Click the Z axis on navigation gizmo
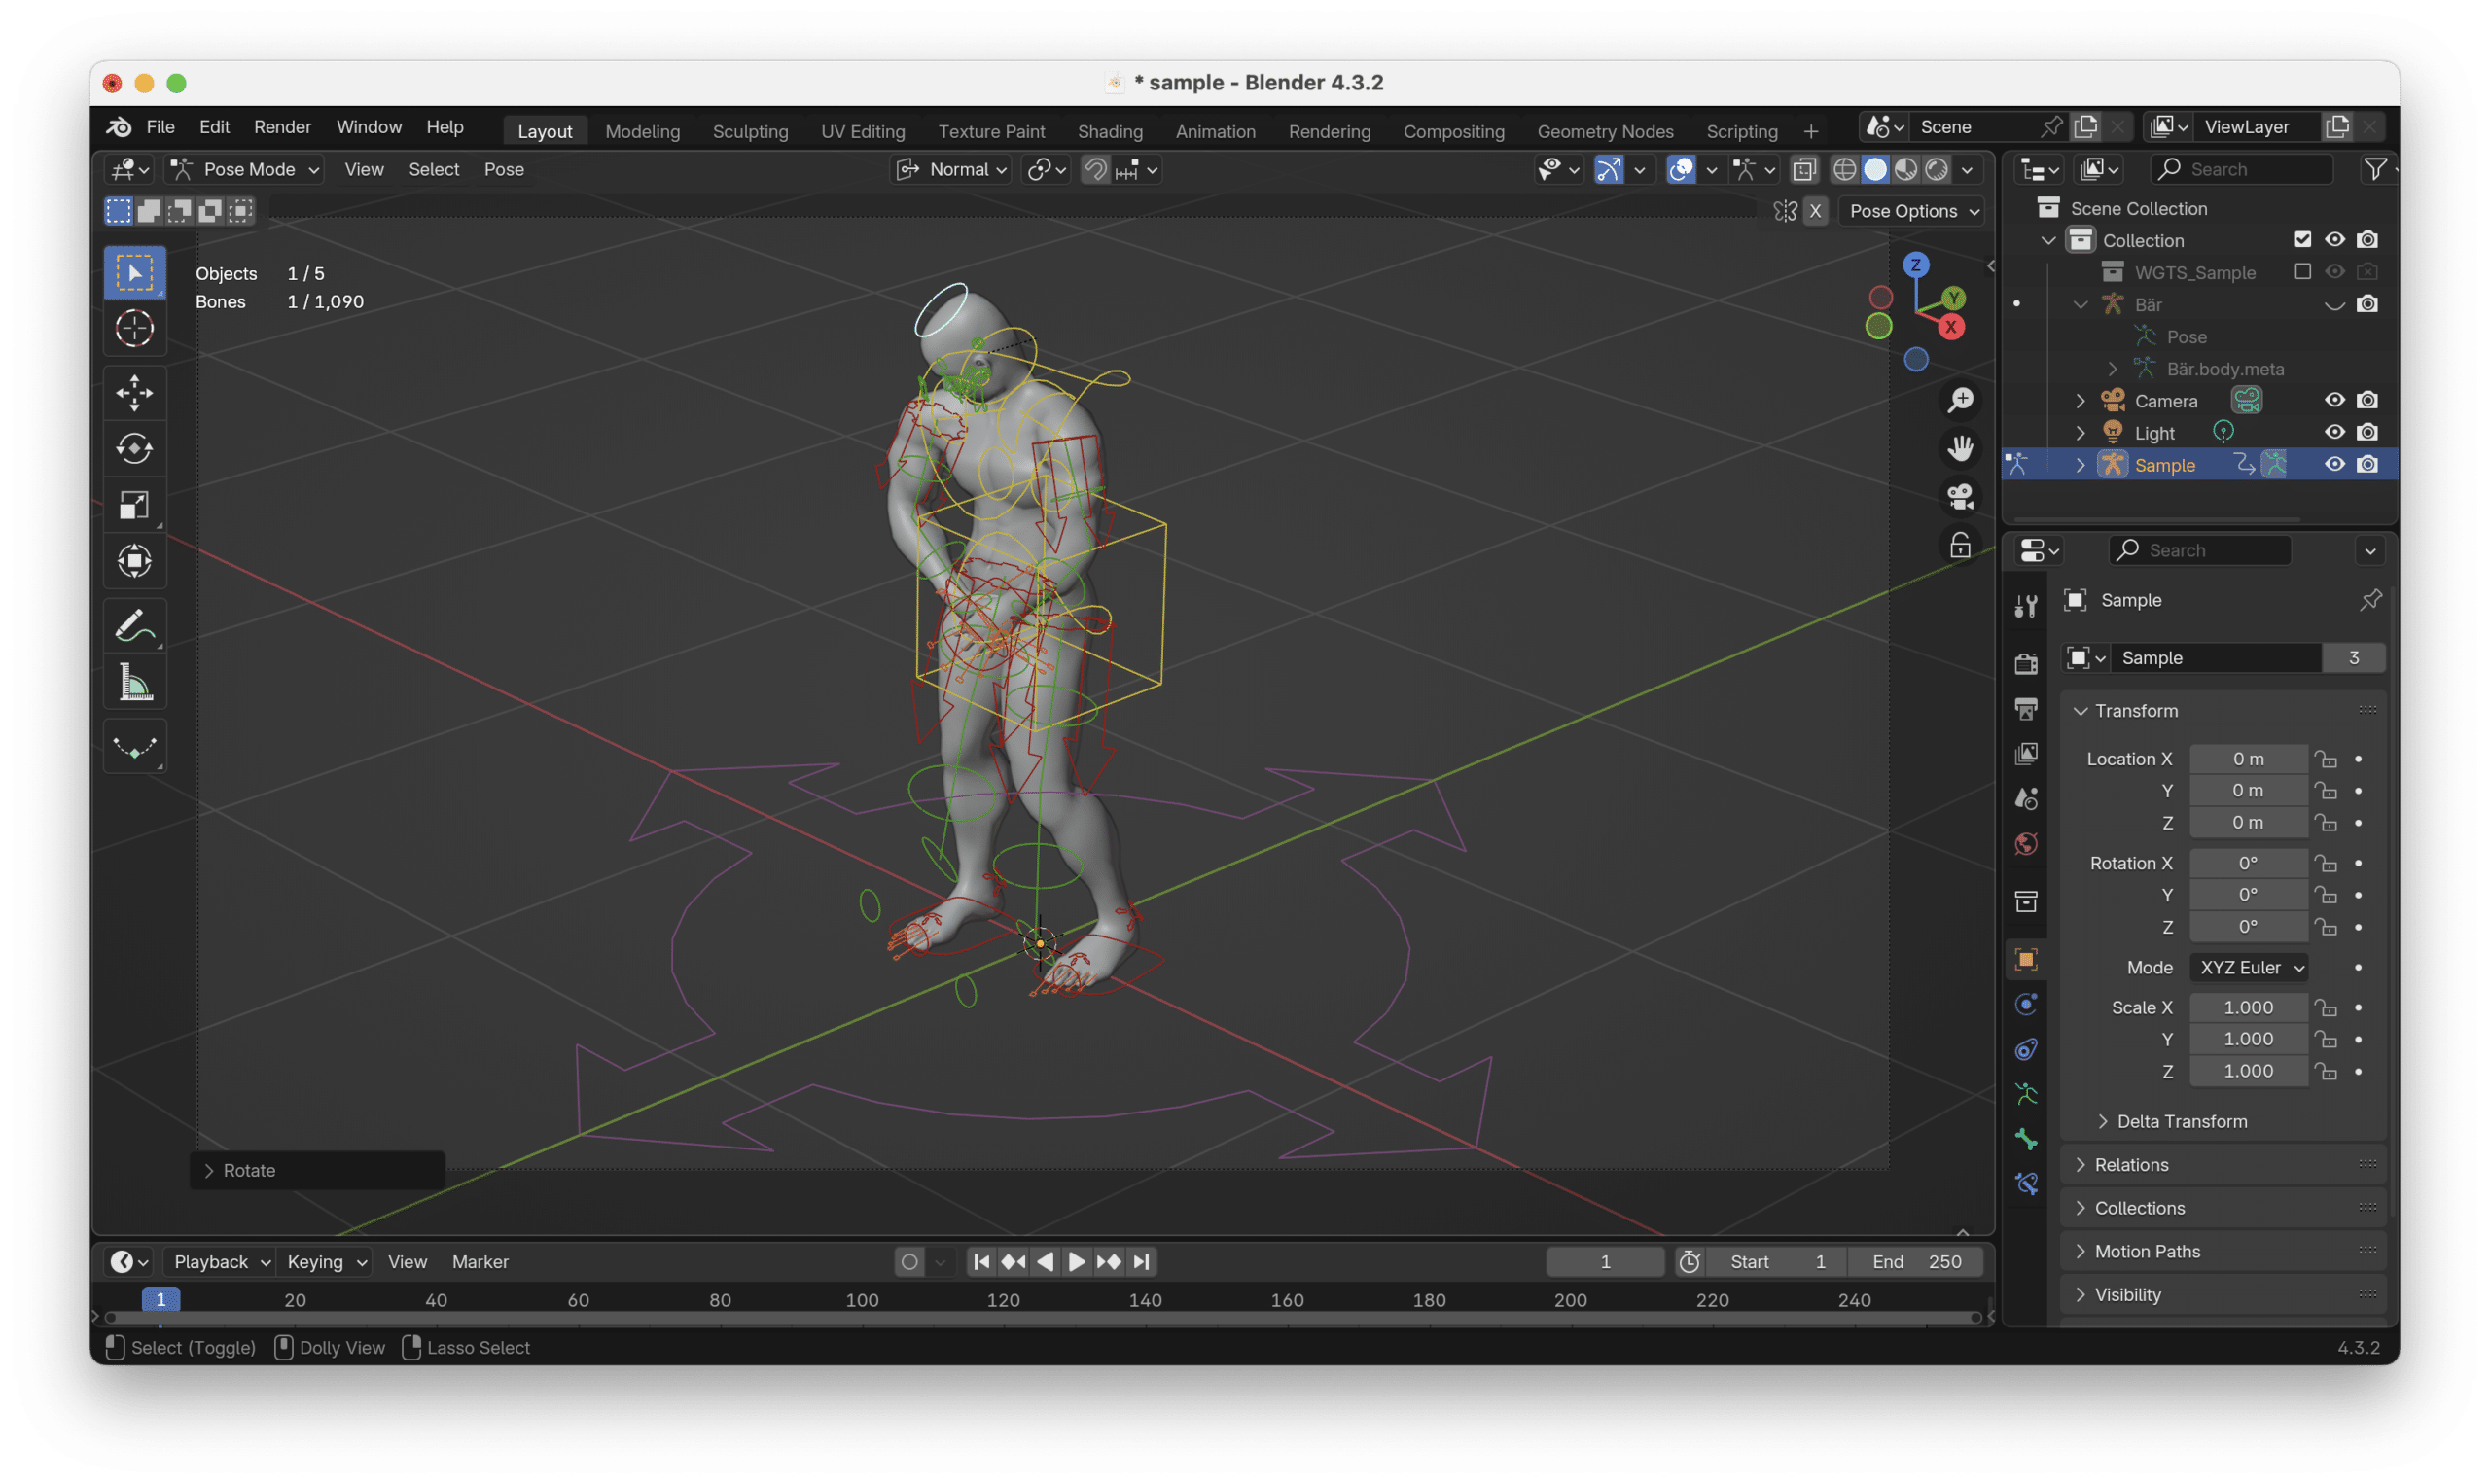This screenshot has height=1484, width=2490. point(1915,265)
